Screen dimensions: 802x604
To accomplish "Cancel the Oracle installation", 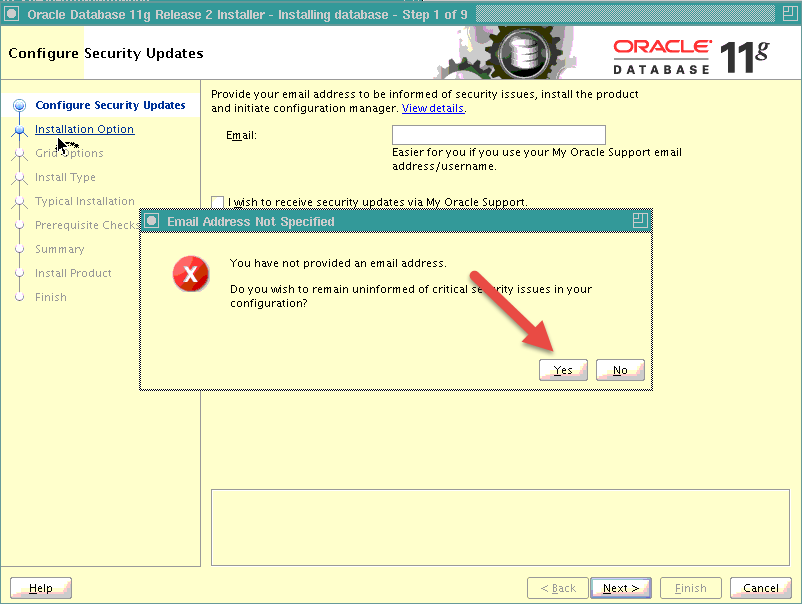I will coord(760,587).
